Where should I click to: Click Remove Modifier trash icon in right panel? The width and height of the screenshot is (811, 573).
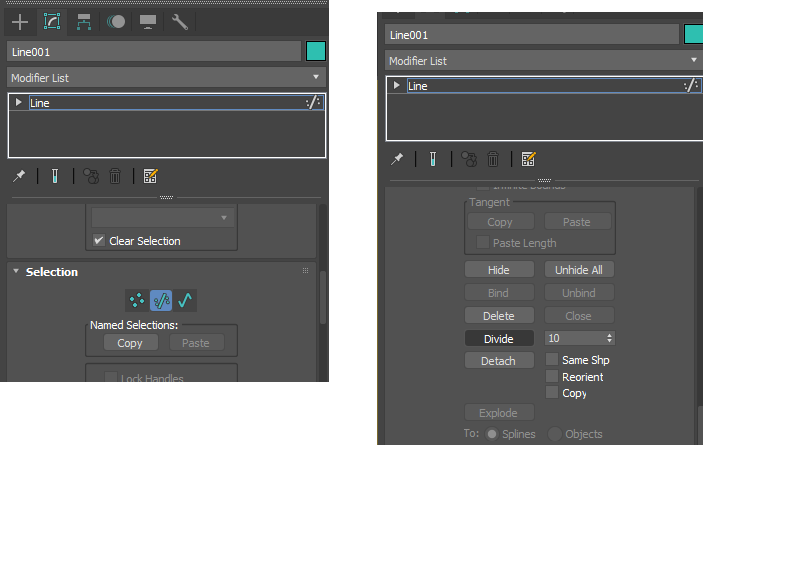[x=493, y=159]
